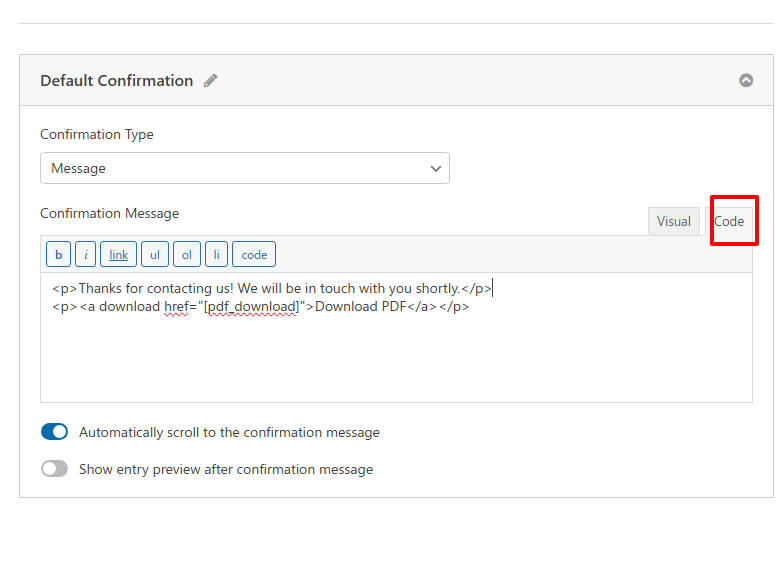Insert a hyperlink using link button
Viewport: 783px width, 571px height.
point(118,255)
